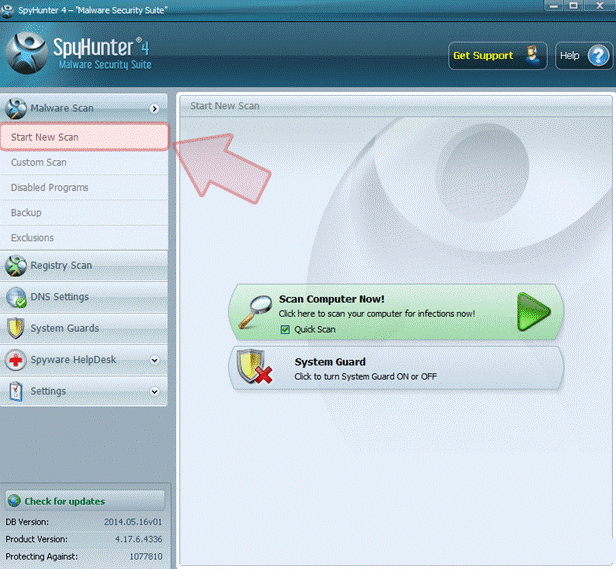Click the 'Start New Scan' panel heading

coord(225,106)
